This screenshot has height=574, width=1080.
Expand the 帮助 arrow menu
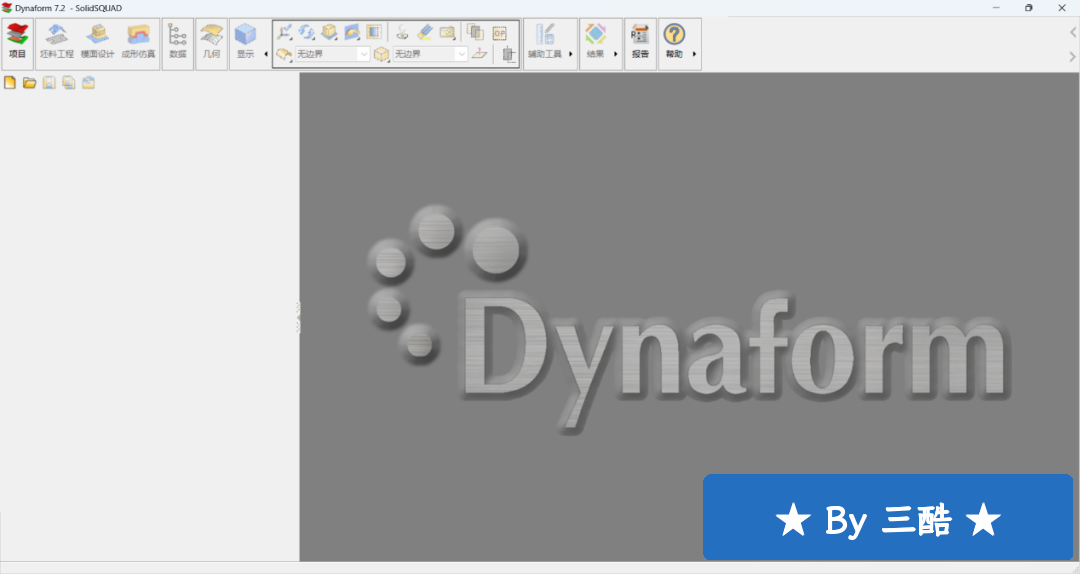(x=694, y=54)
